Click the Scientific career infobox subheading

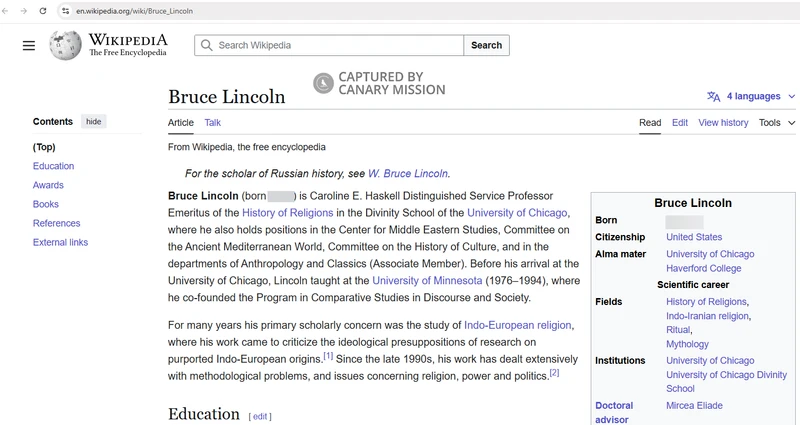coord(693,285)
